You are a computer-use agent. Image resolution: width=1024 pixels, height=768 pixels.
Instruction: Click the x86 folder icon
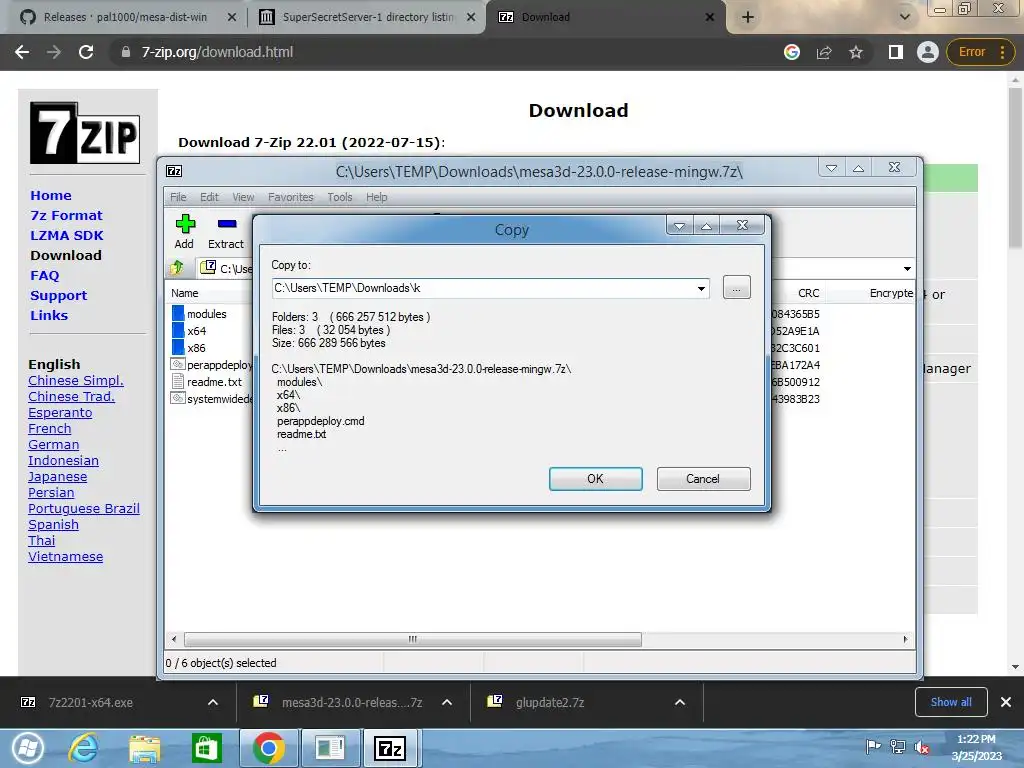click(178, 347)
